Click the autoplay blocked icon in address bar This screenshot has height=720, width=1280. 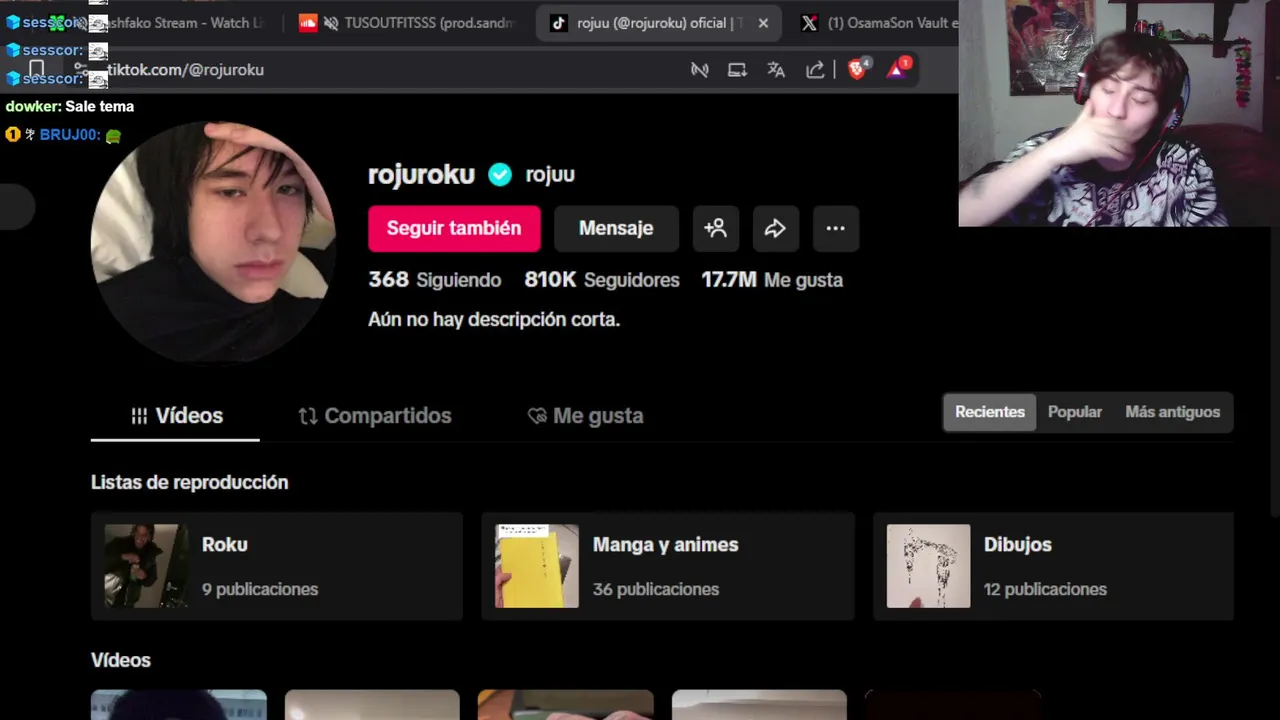700,70
